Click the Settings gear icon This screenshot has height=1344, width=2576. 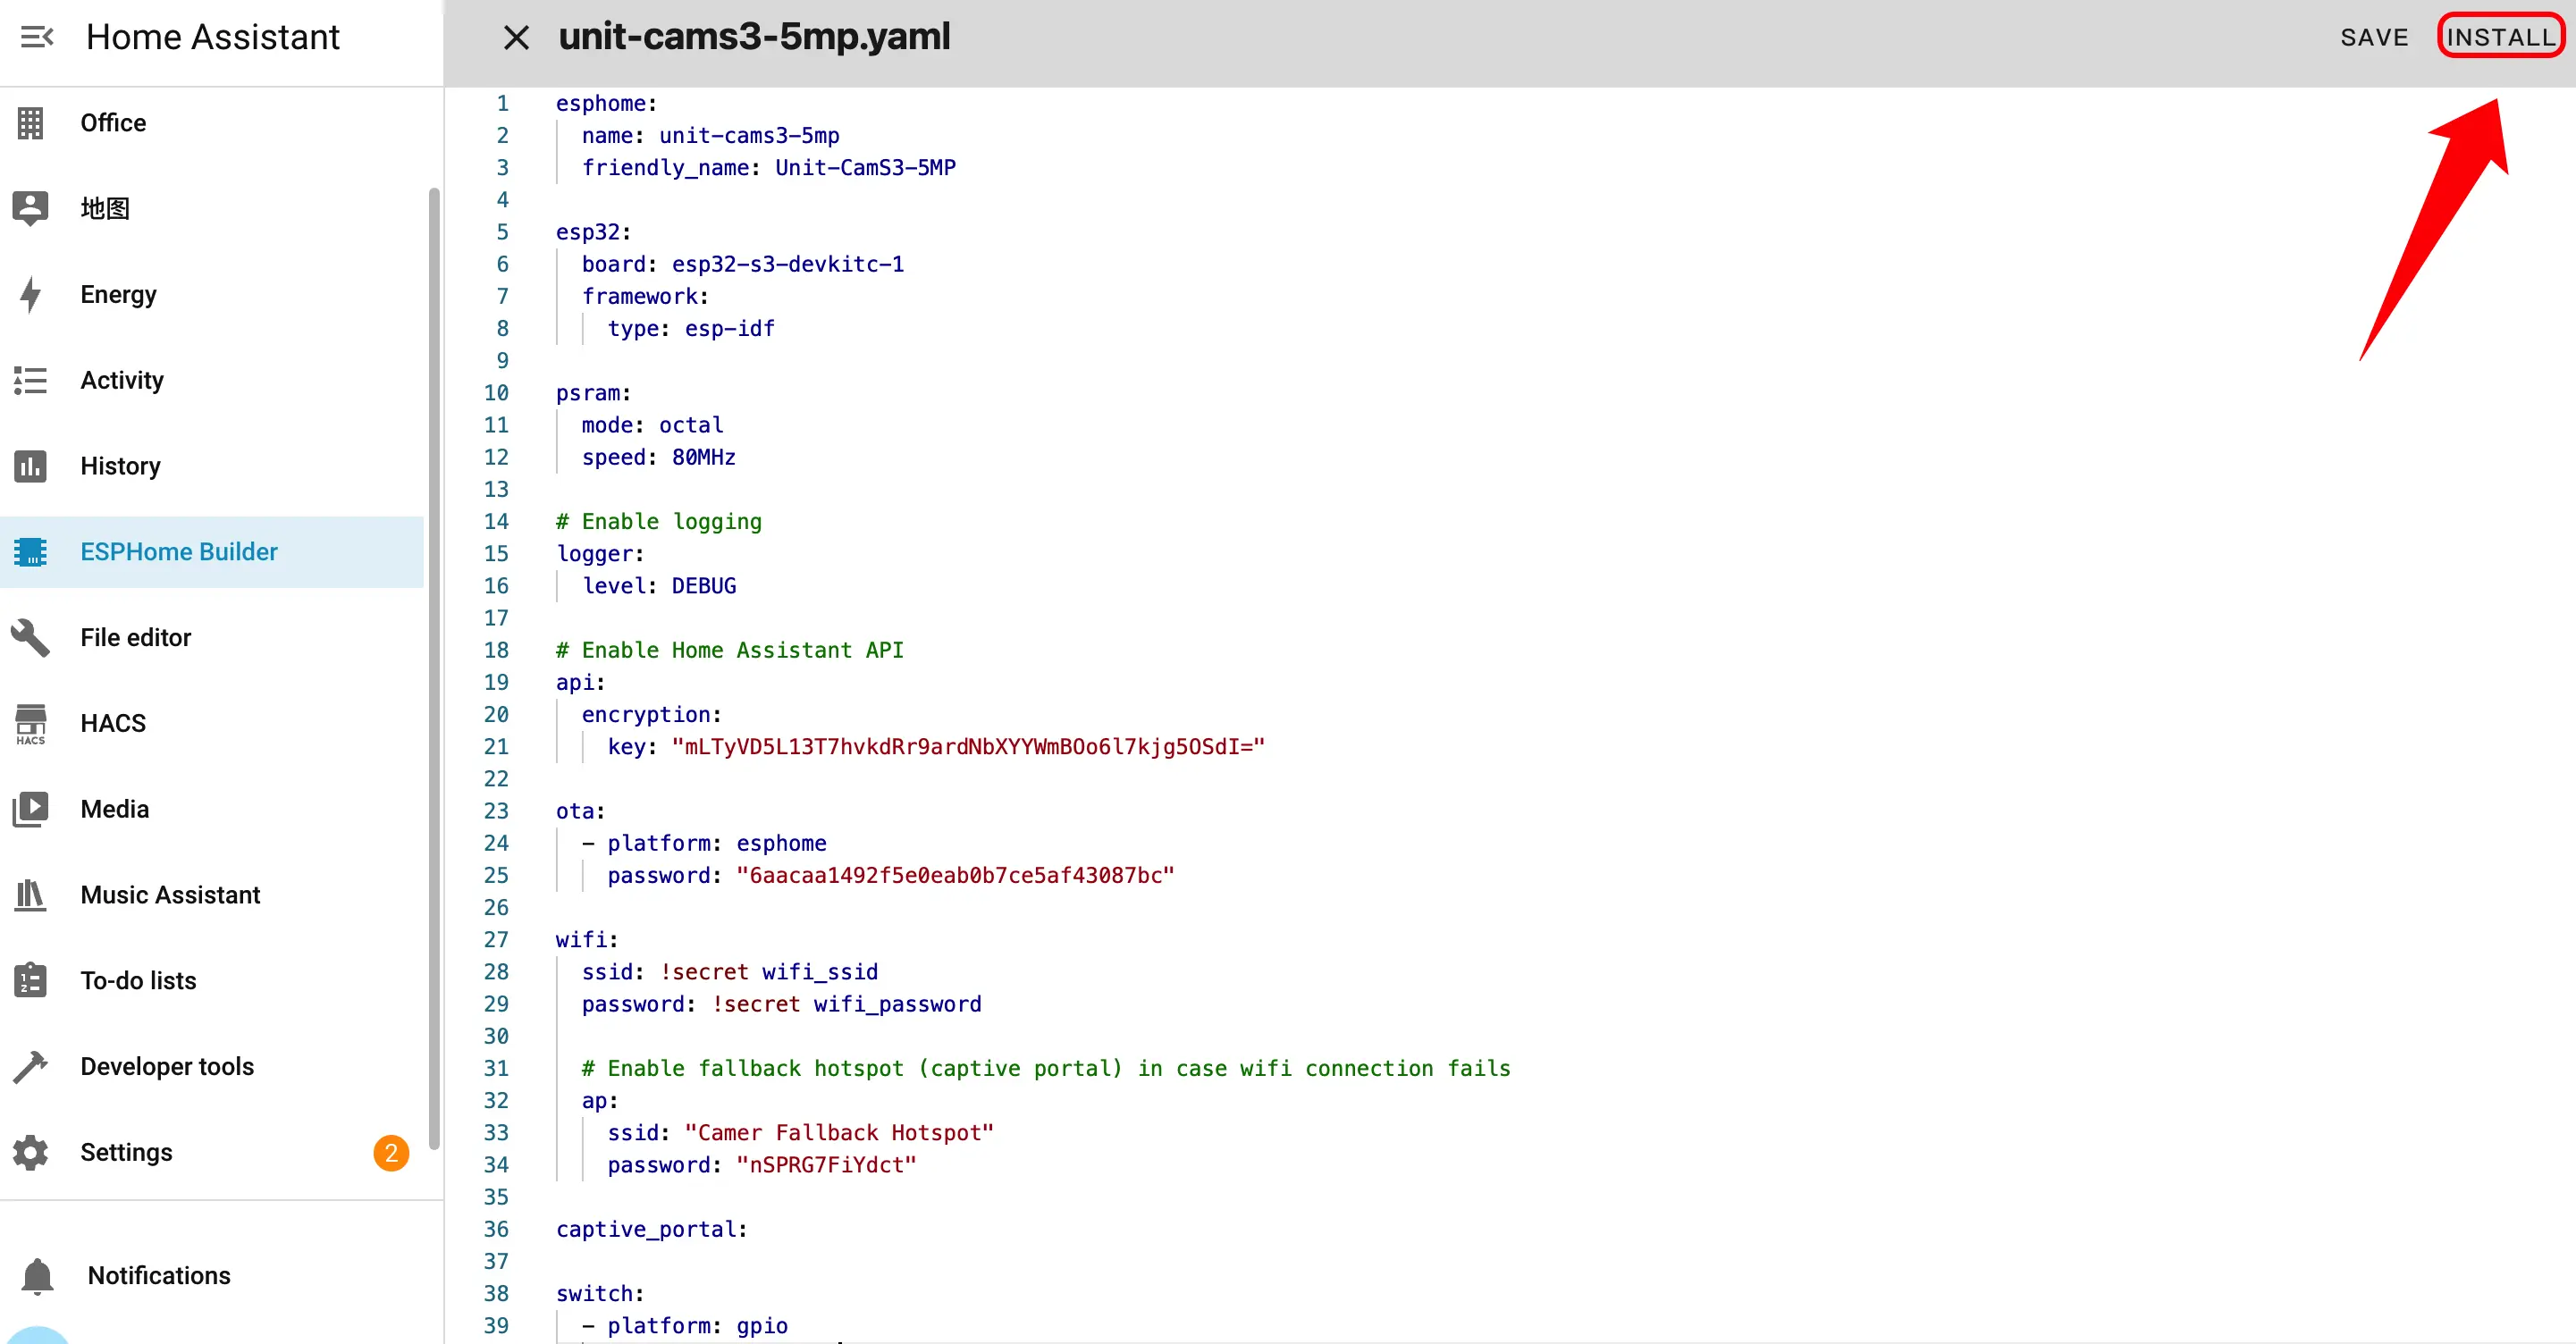click(30, 1153)
